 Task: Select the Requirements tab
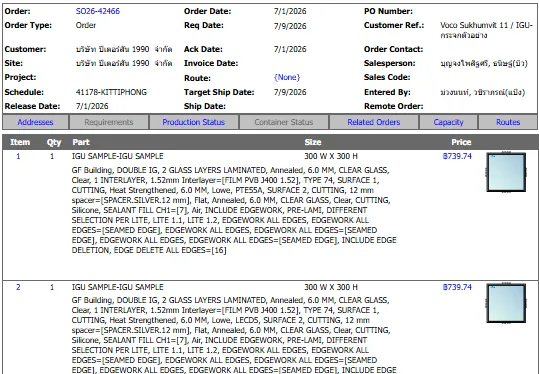pos(109,122)
